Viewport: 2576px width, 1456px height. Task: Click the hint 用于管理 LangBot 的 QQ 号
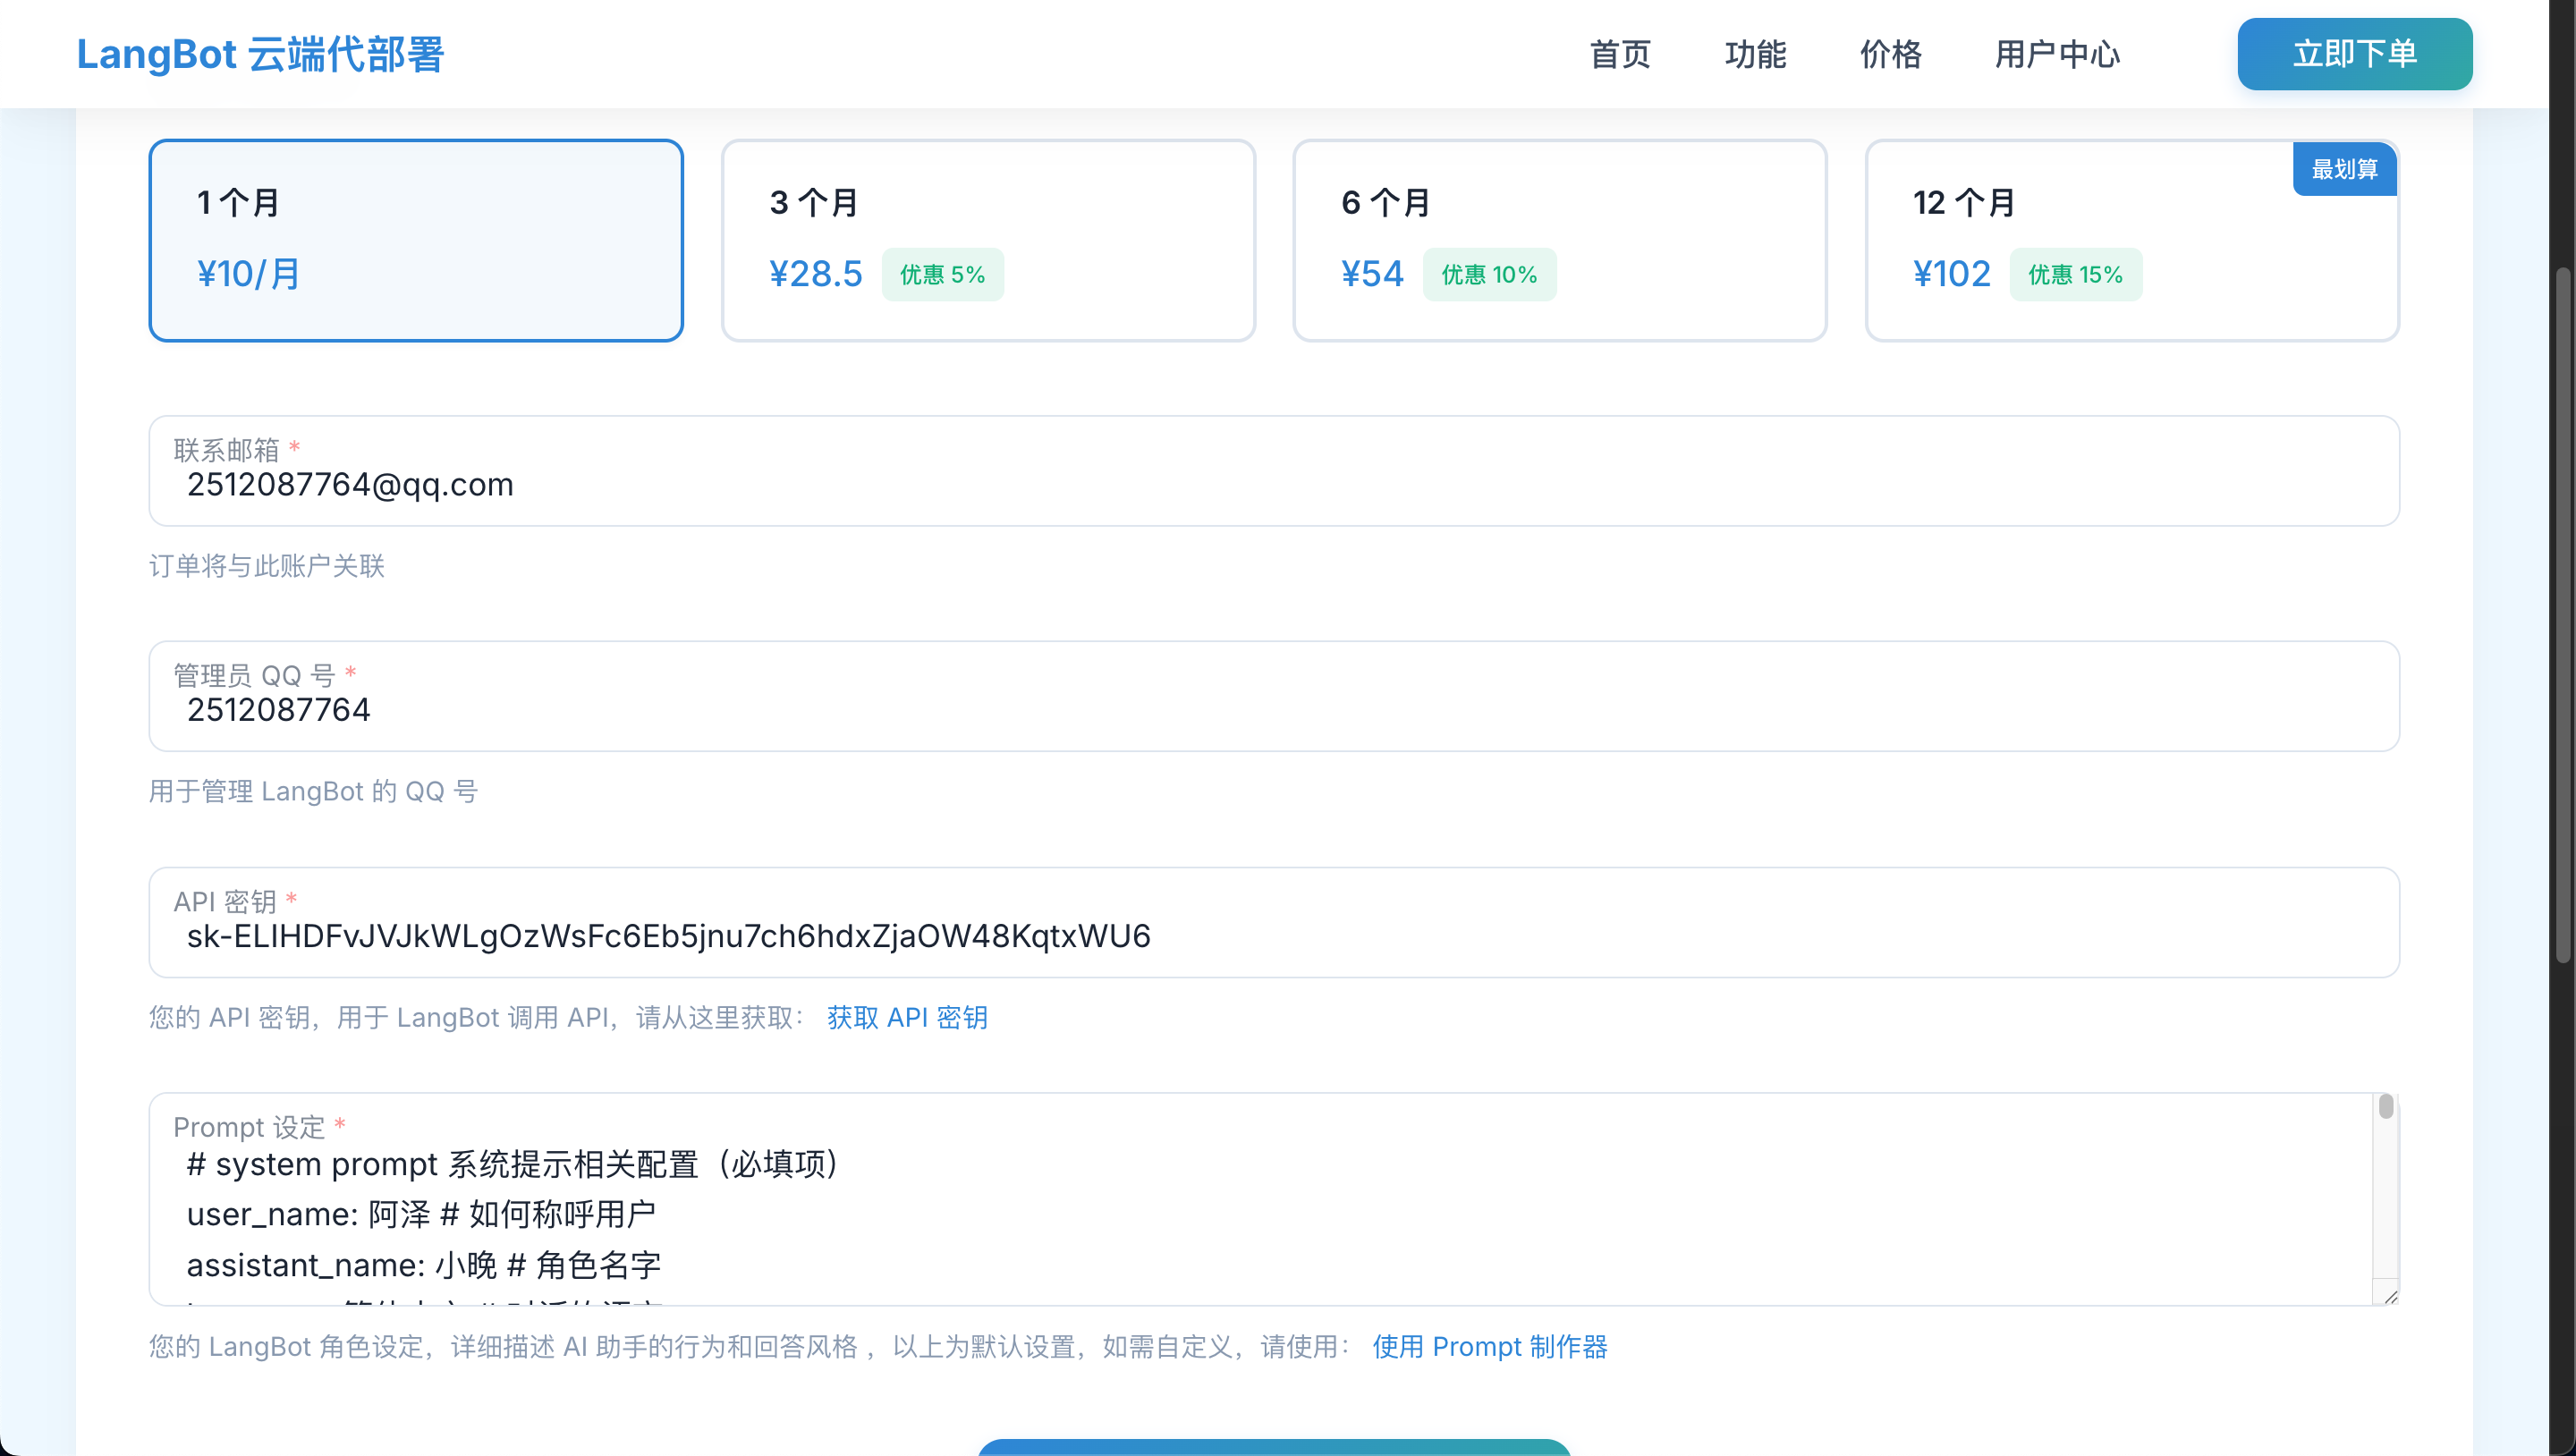[x=314, y=791]
